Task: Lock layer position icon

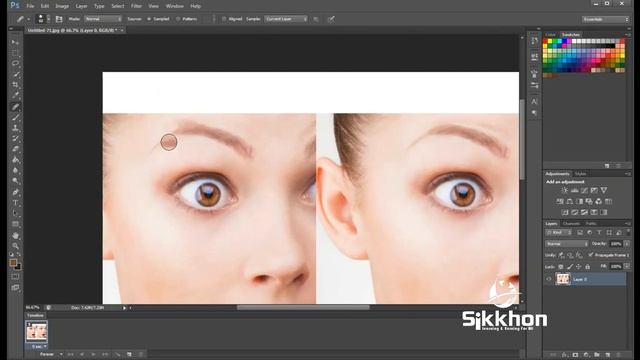Action: pyautogui.click(x=578, y=267)
